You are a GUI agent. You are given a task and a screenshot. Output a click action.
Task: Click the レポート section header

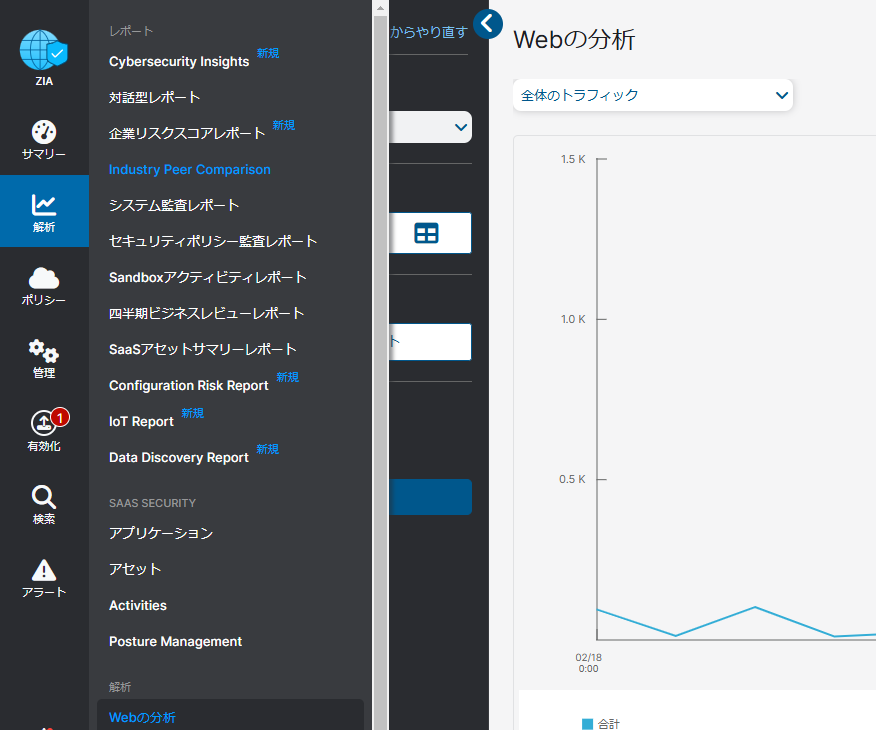click(x=131, y=31)
